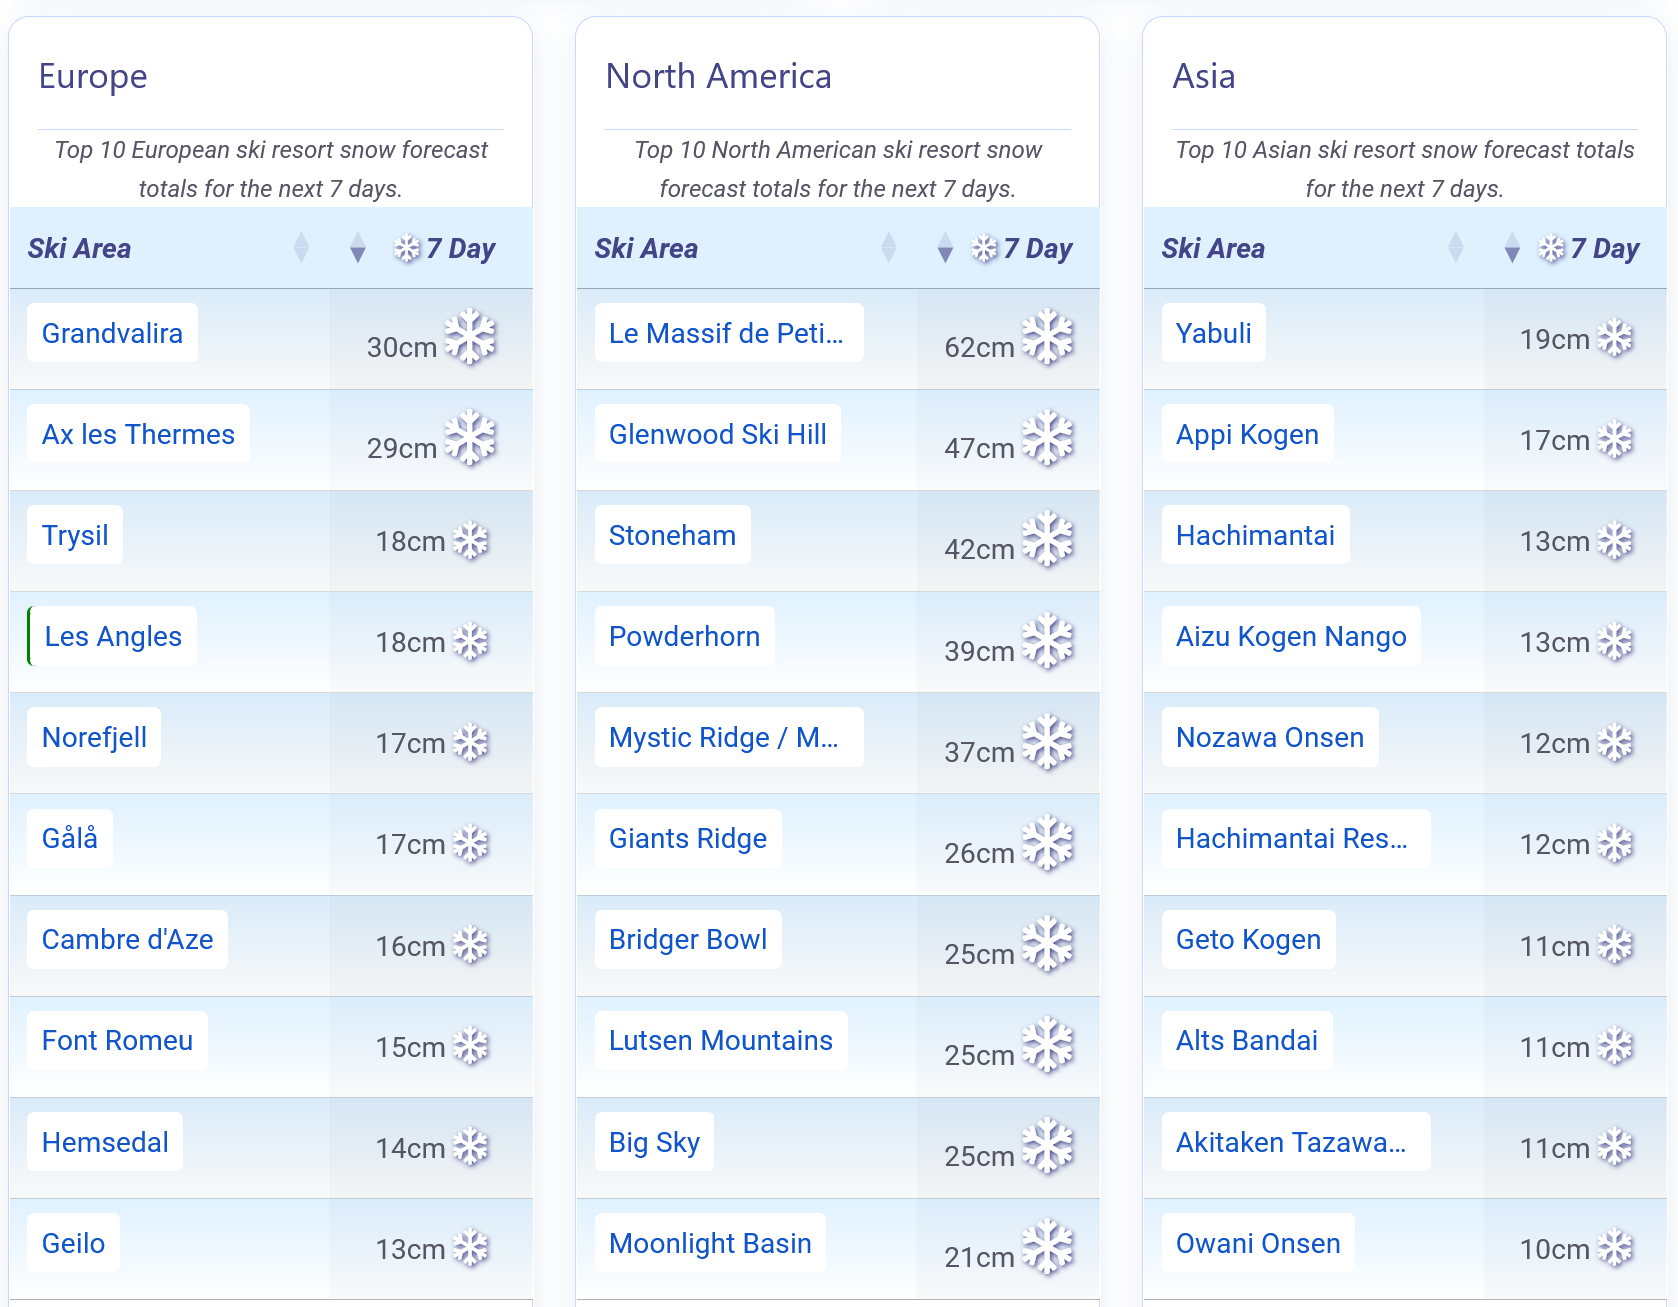Click the snowflake icon in Owani Onsen row
1678x1307 pixels.
click(1615, 1248)
